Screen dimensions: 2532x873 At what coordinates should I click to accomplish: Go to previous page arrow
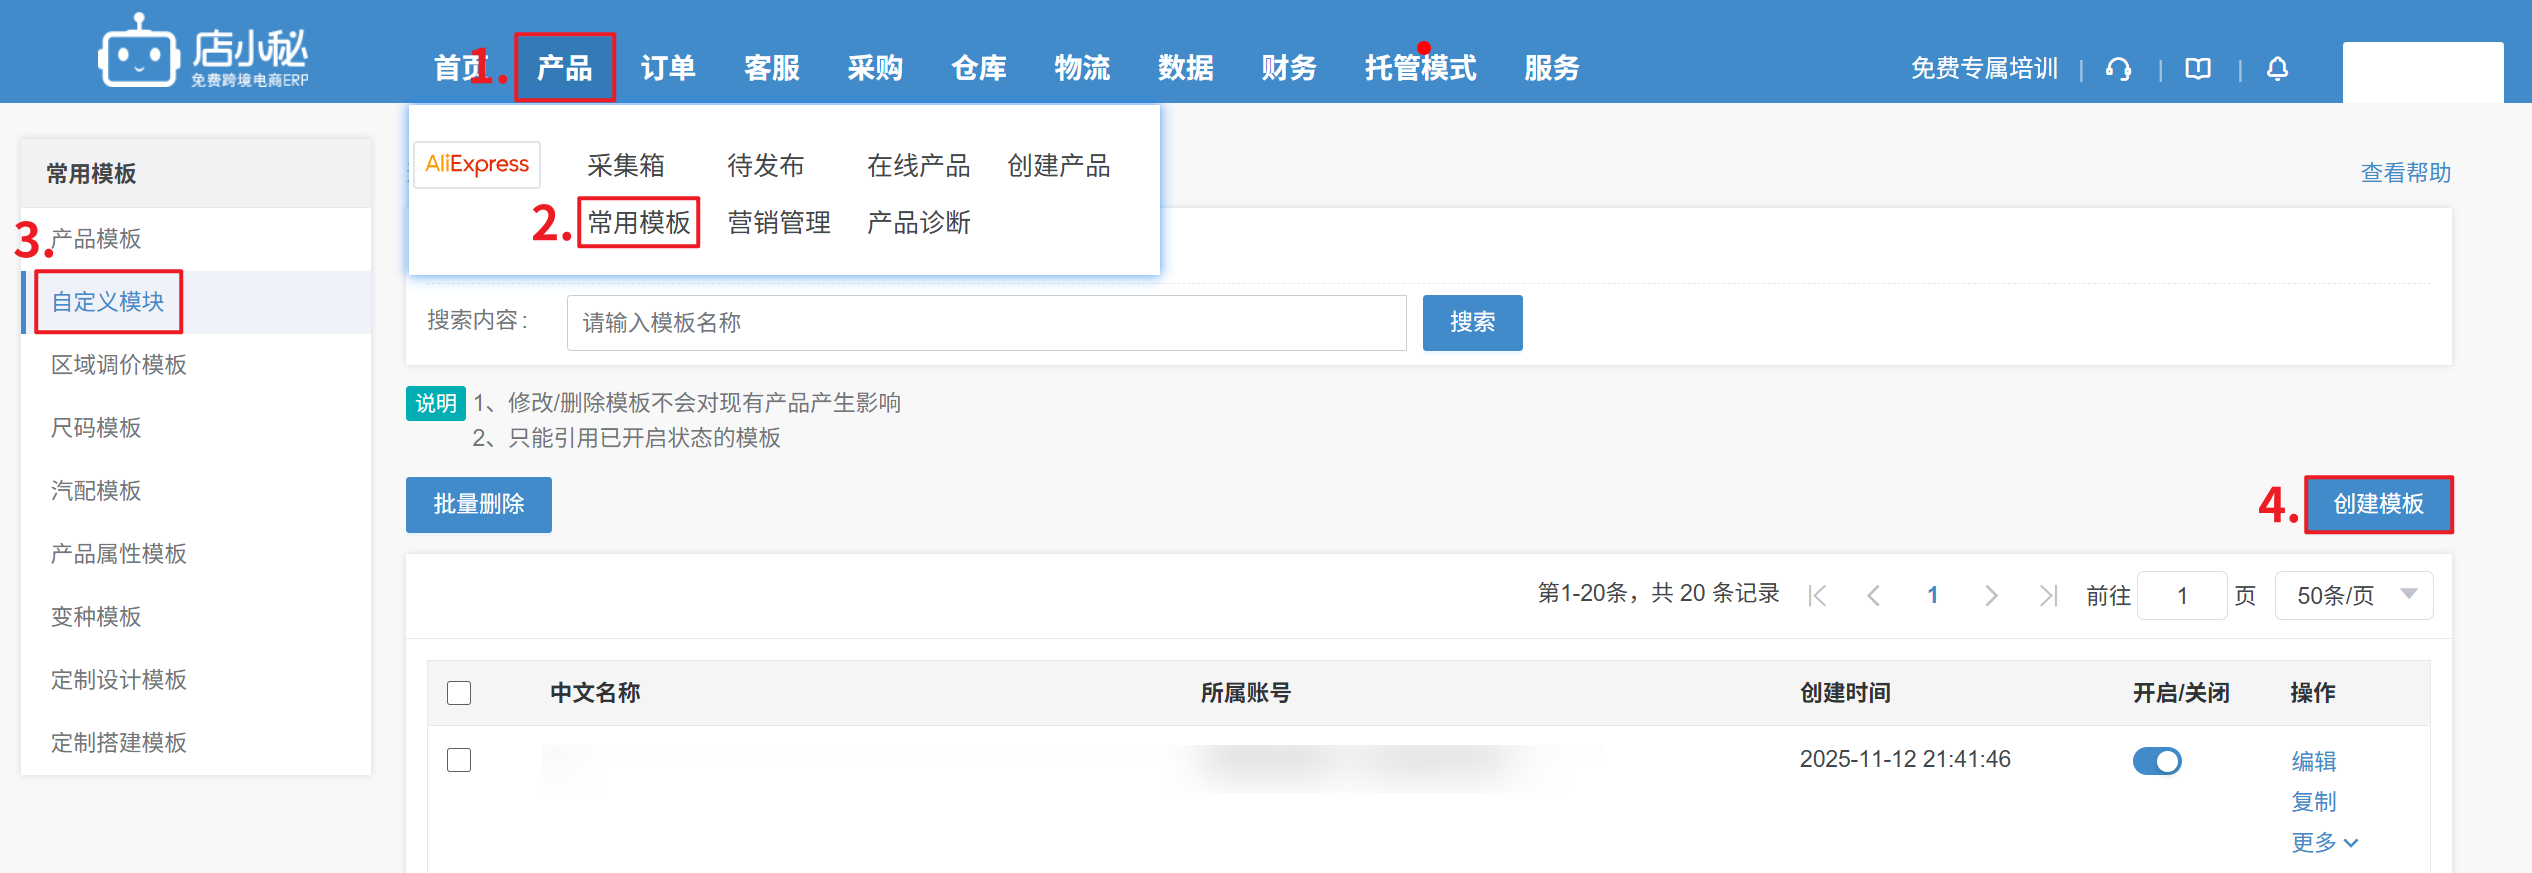tap(1874, 596)
